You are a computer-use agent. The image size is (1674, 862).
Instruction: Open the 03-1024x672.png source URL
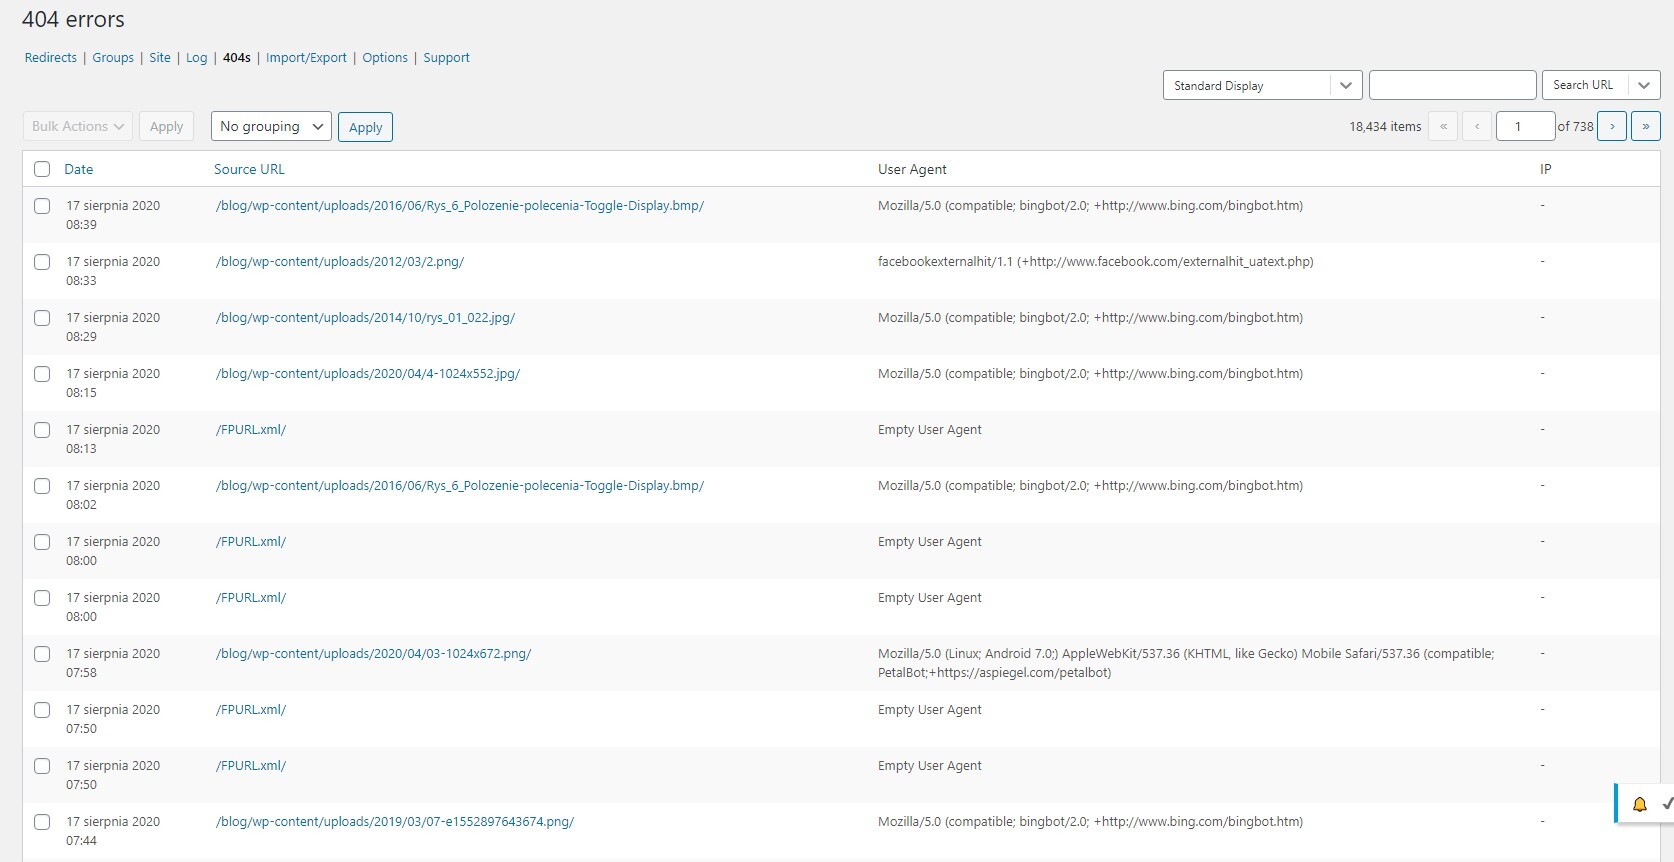[x=373, y=654]
